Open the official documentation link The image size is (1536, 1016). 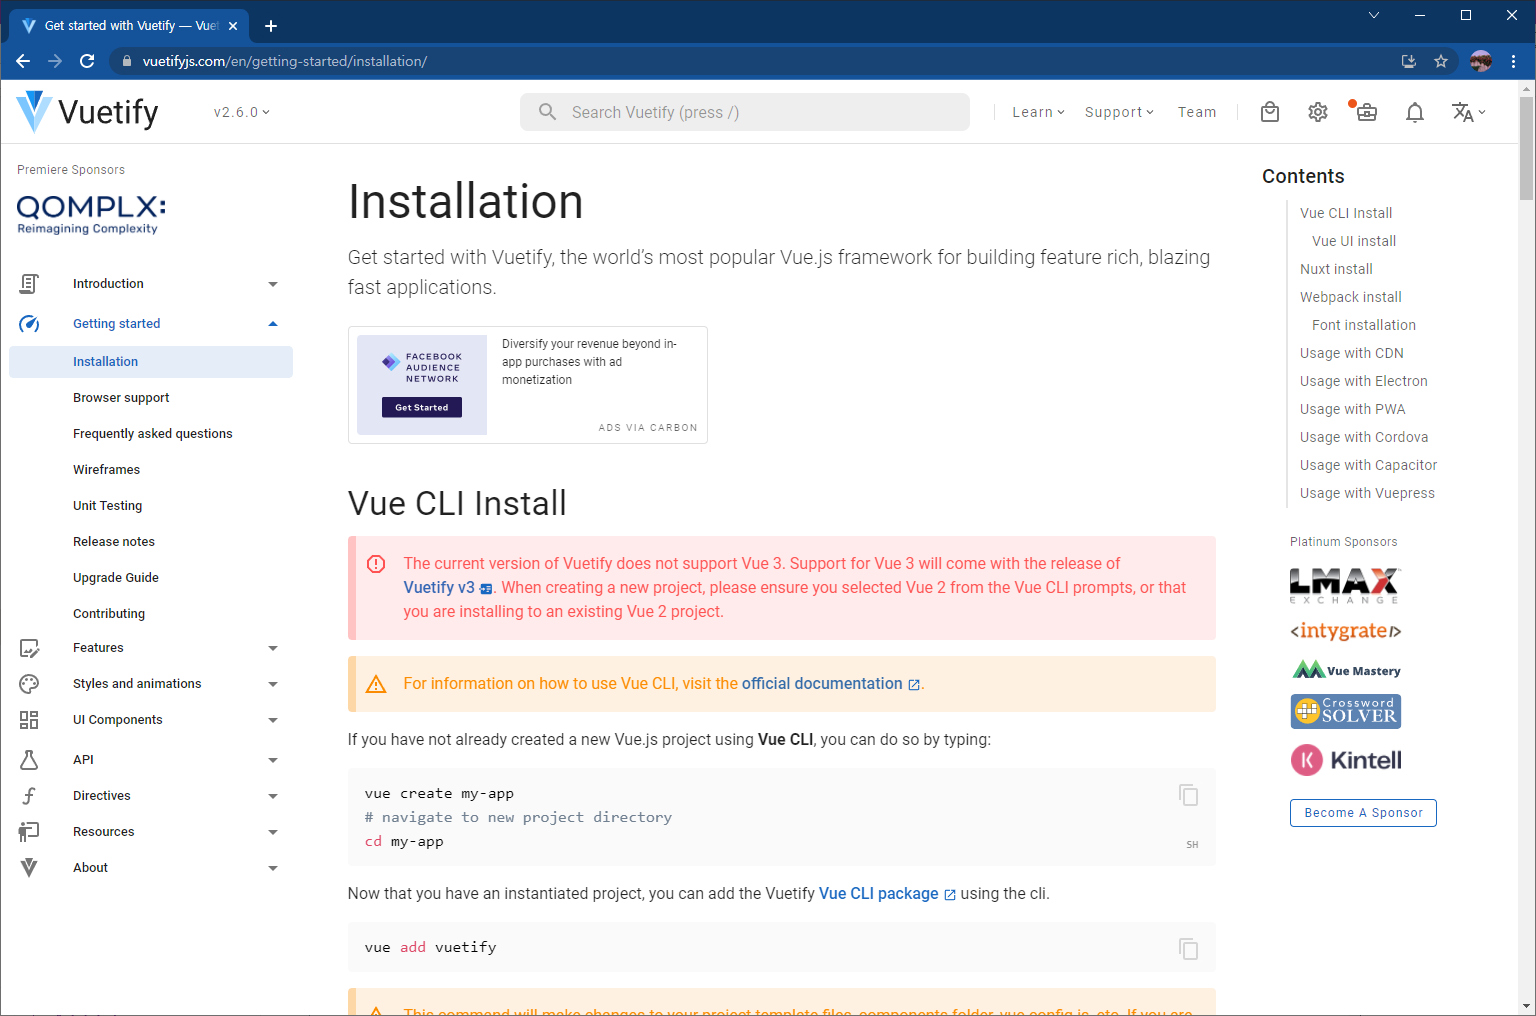pos(830,684)
